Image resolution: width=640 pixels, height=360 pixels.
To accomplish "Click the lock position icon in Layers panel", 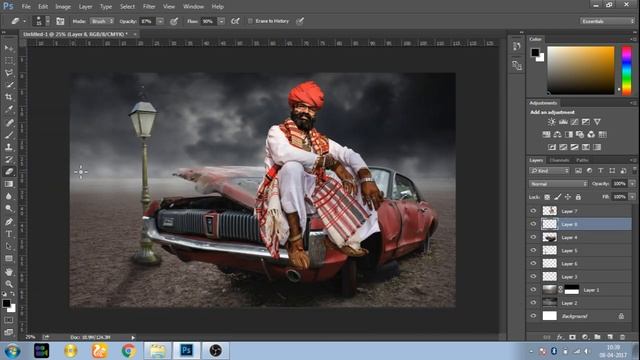I will (x=568, y=197).
